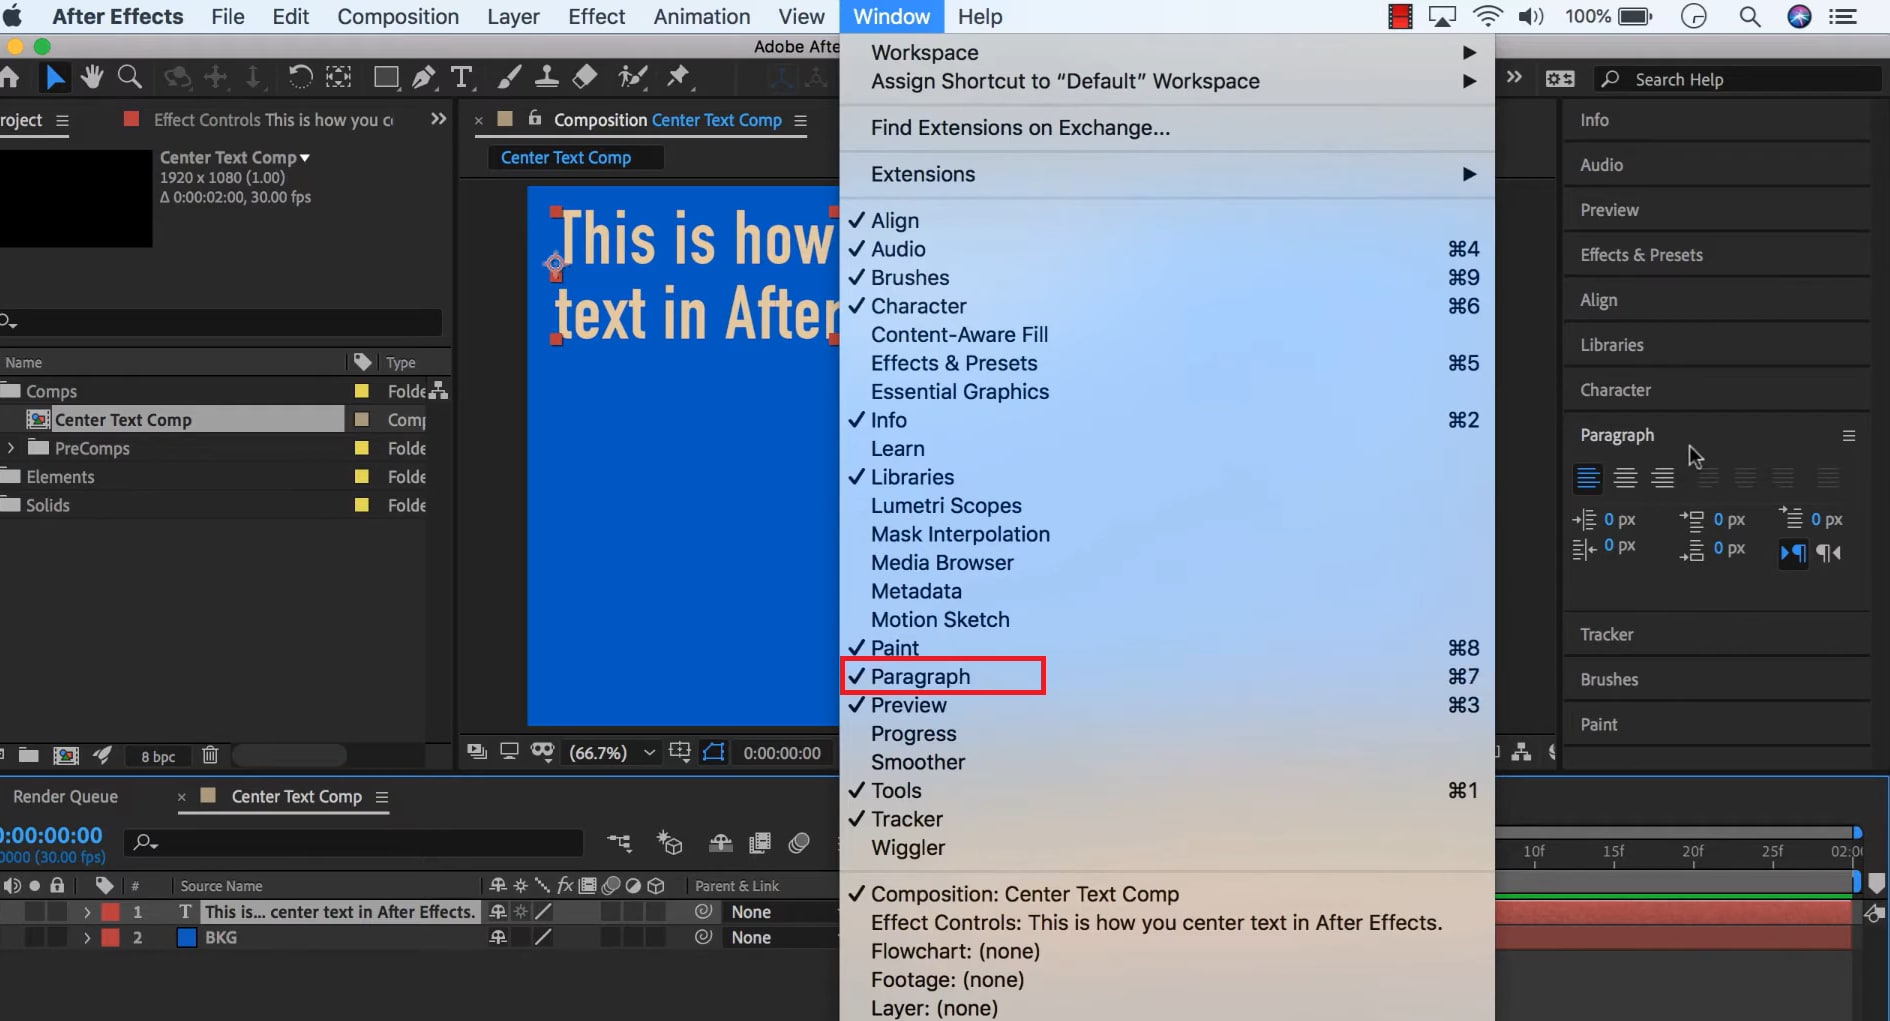
Task: Select the Brush tool
Action: [x=508, y=77]
